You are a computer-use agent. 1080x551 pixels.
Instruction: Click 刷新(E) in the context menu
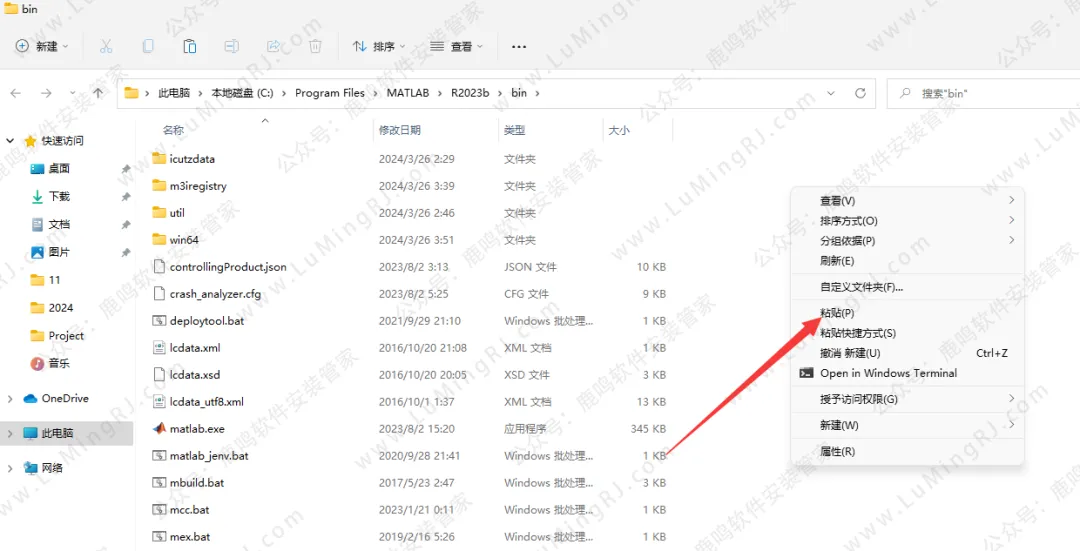[x=837, y=260]
